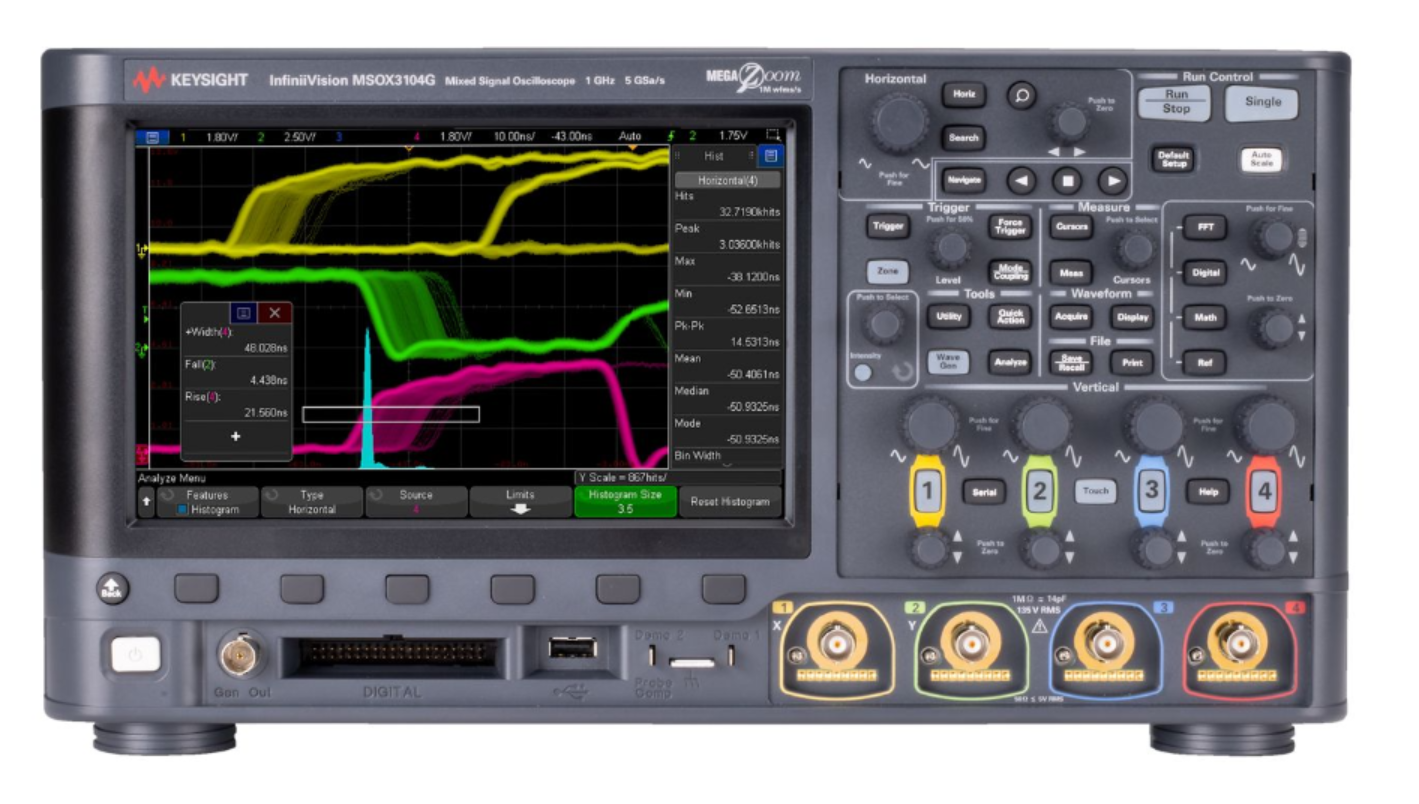Screen dimensions: 1419x804
Task: Click the channel 1 yellow button
Action: (x=927, y=492)
